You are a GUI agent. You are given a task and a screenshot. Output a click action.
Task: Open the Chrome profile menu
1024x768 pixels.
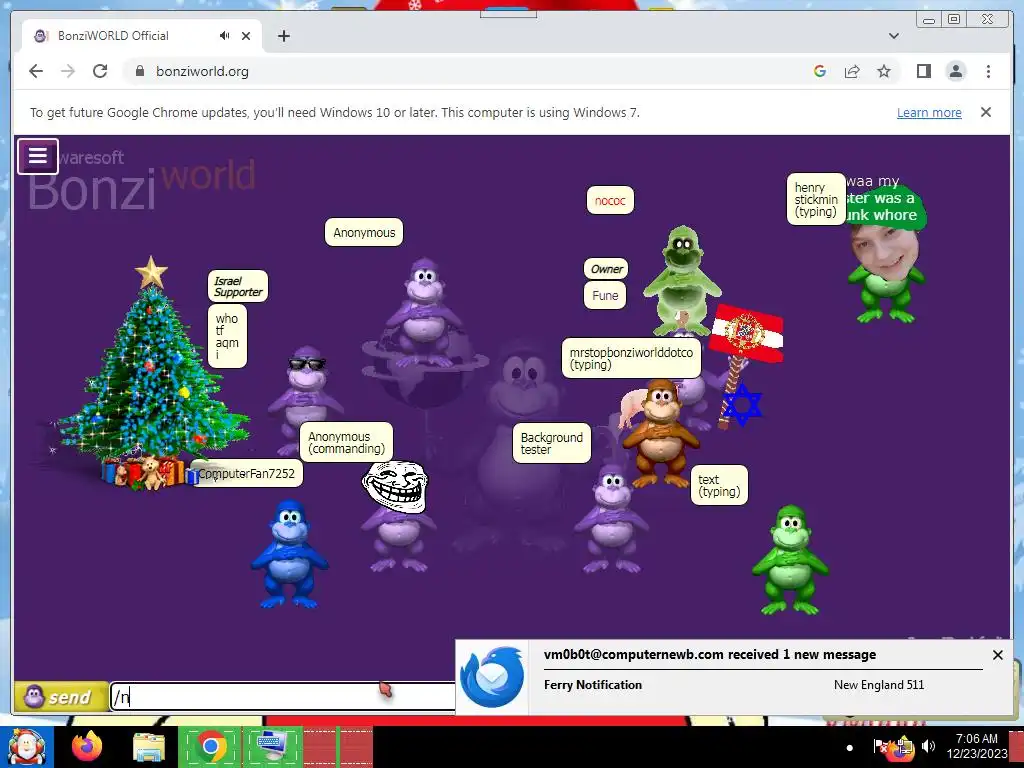(956, 71)
